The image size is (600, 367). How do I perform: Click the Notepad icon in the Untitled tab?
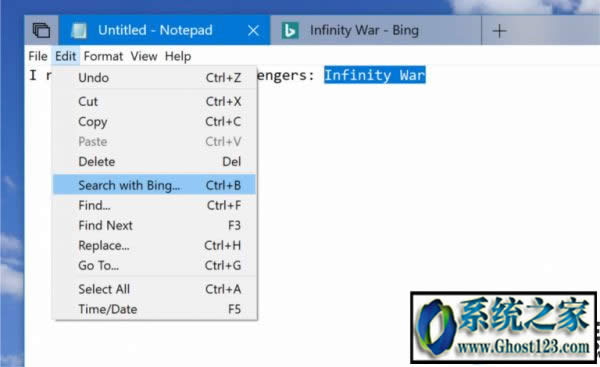click(x=79, y=30)
